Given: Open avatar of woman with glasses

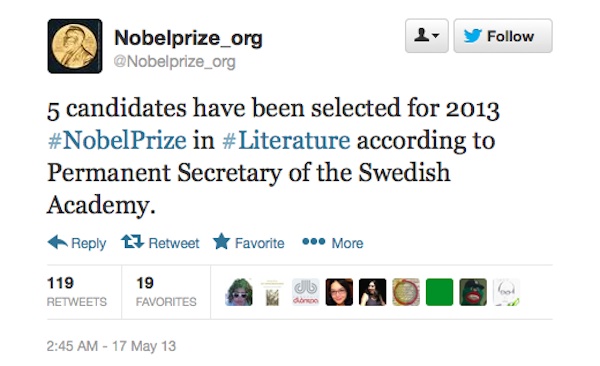Looking at the screenshot, I should pos(339,292).
